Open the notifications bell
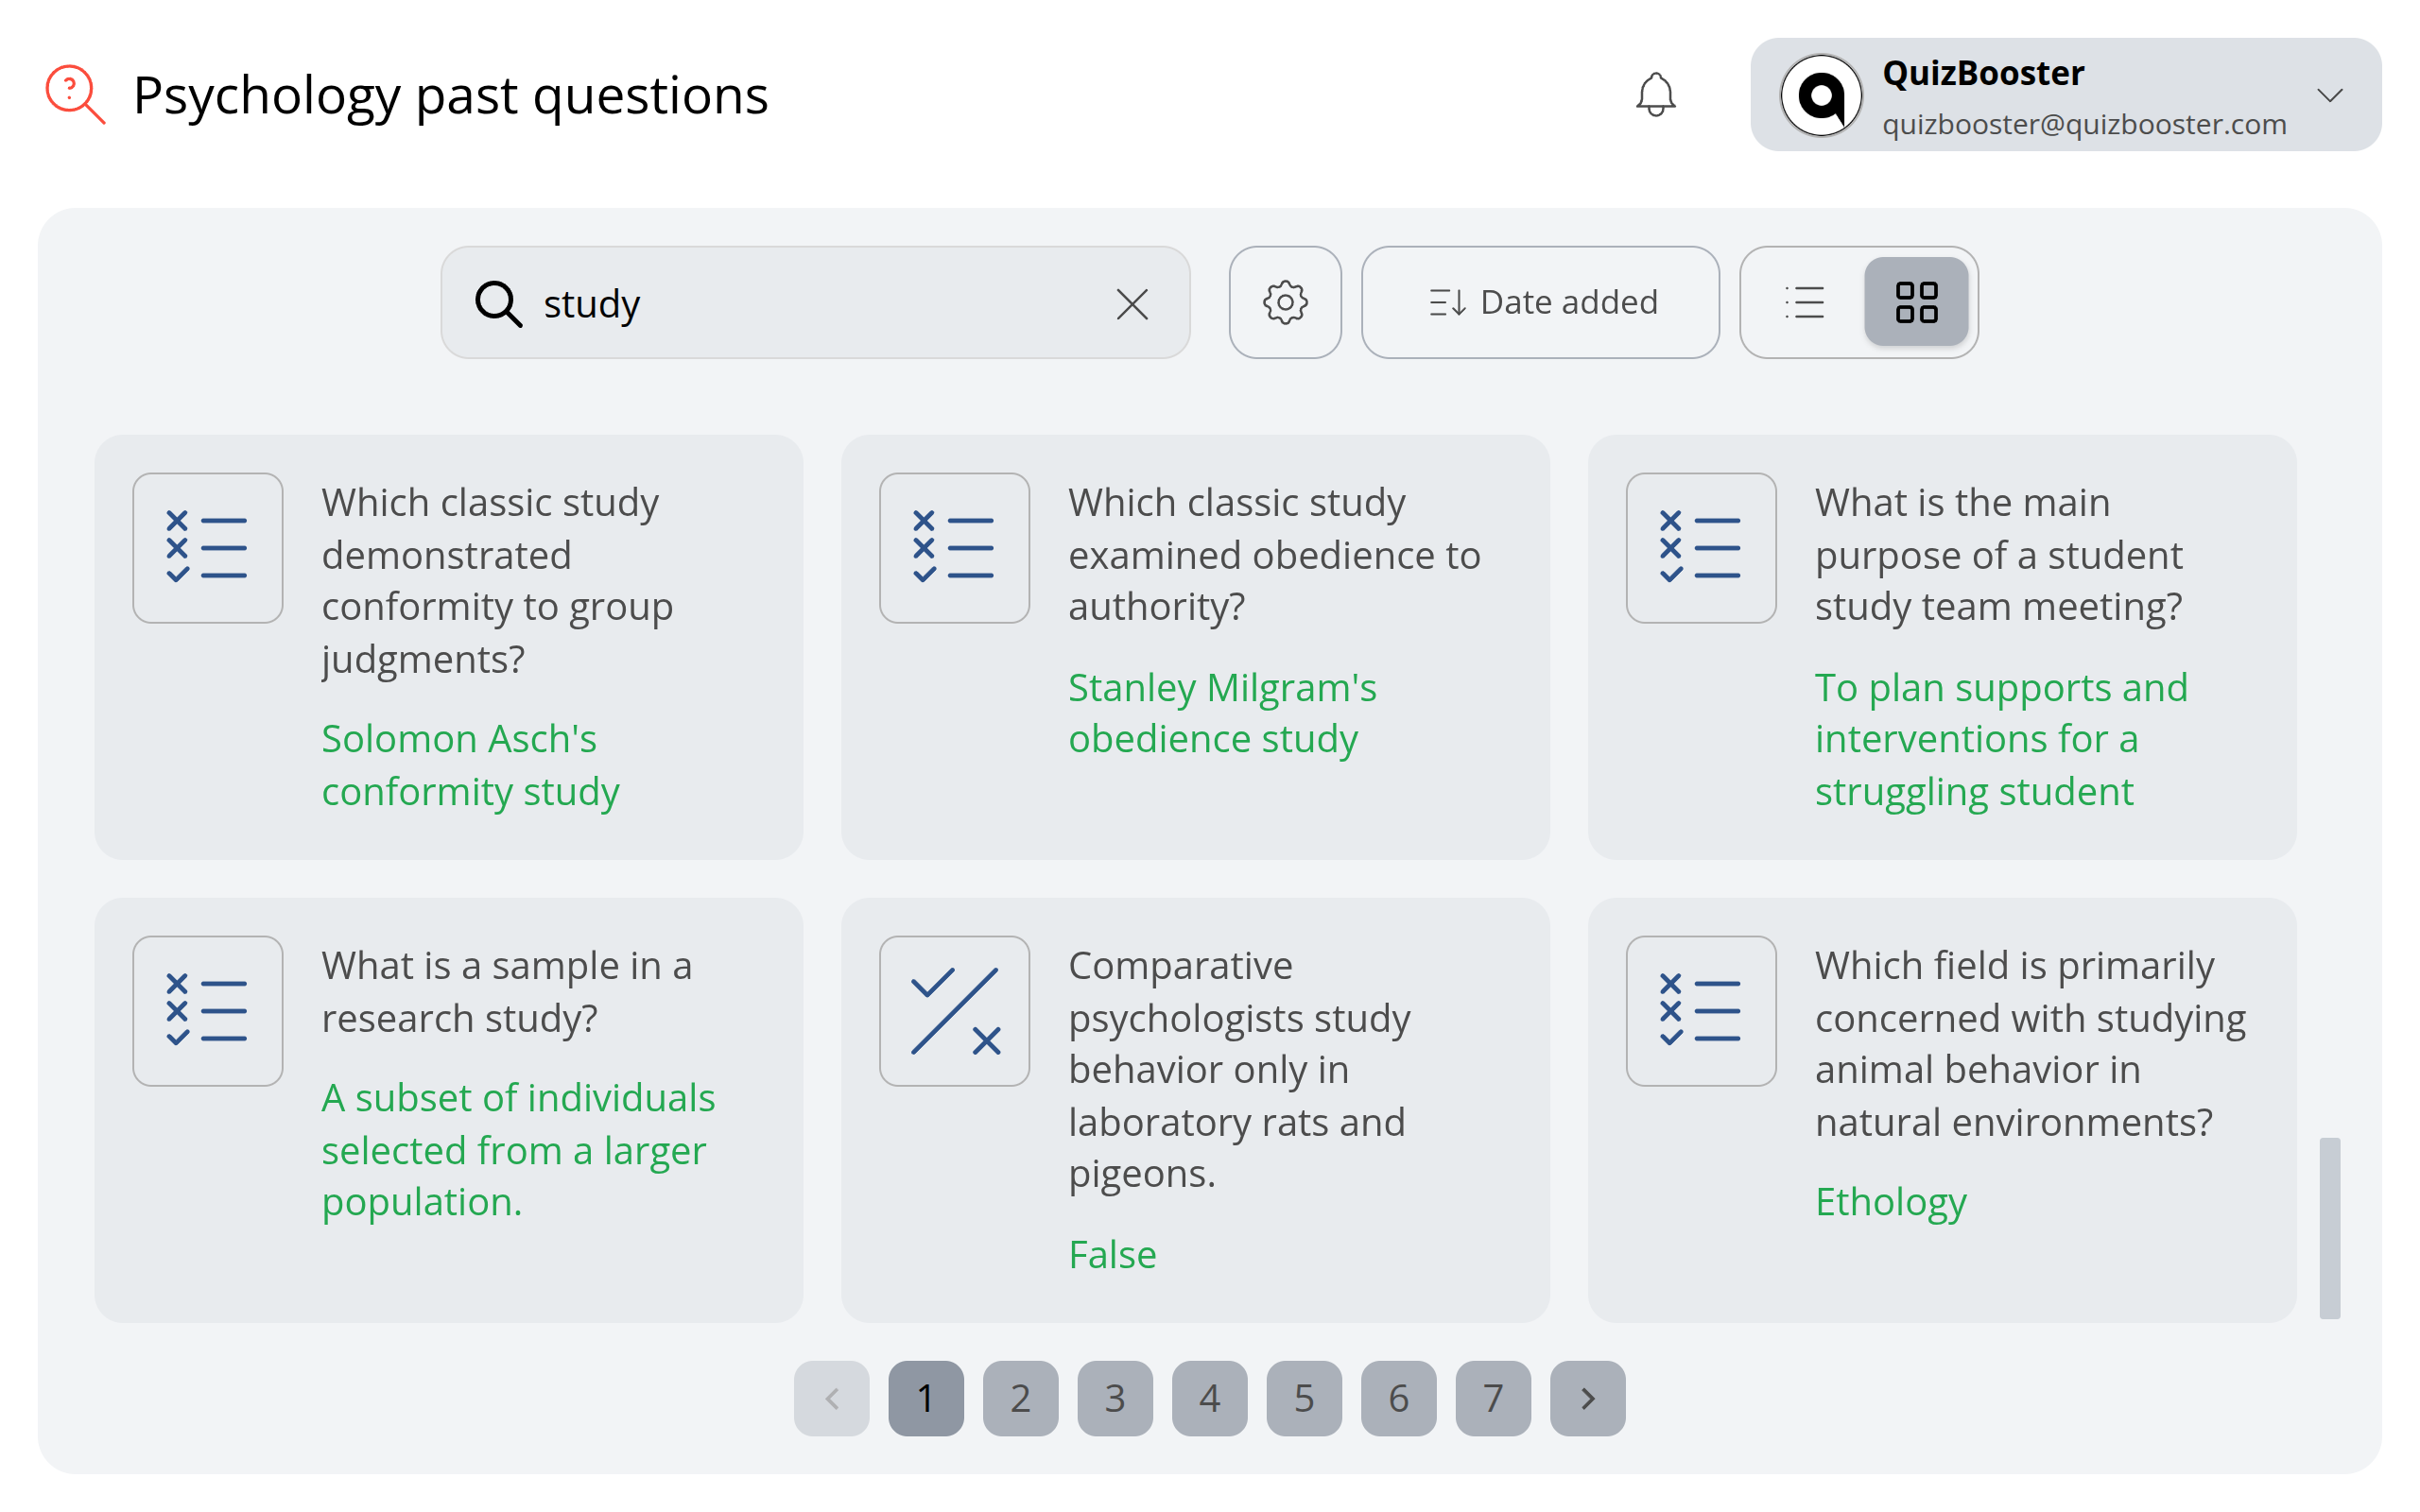This screenshot has width=2420, height=1512. tap(1655, 95)
